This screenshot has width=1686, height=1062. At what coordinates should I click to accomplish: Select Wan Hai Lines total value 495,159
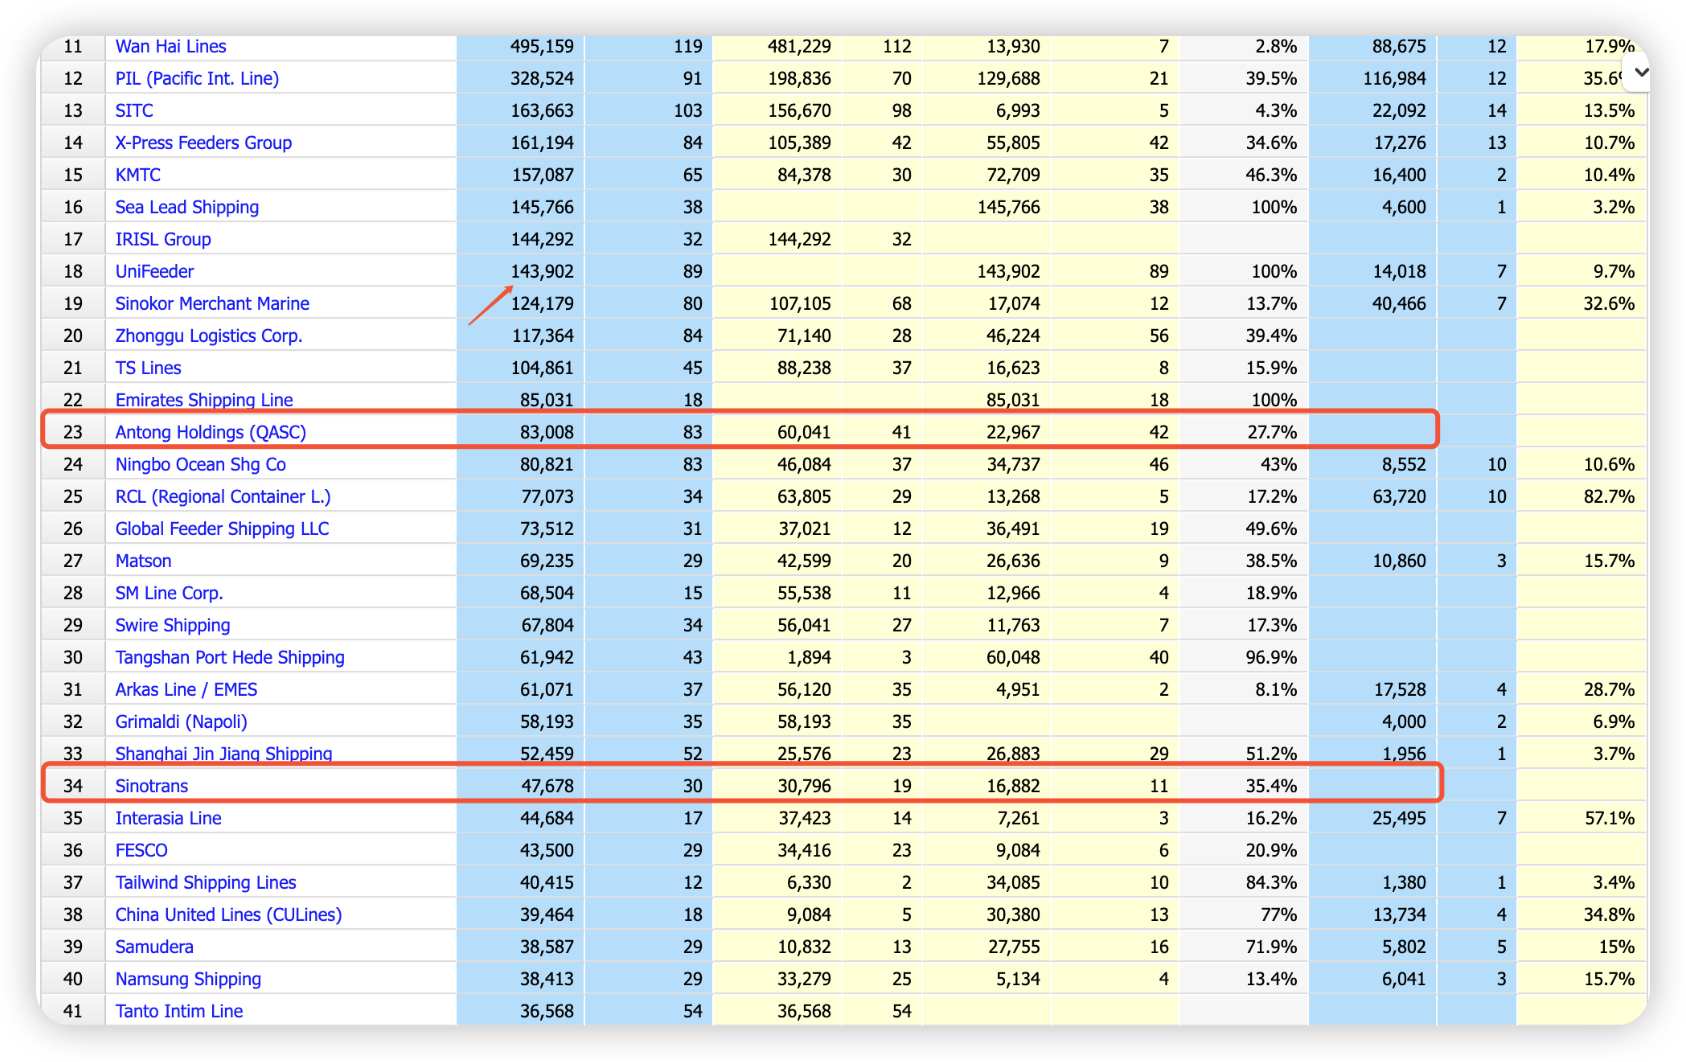click(x=542, y=46)
